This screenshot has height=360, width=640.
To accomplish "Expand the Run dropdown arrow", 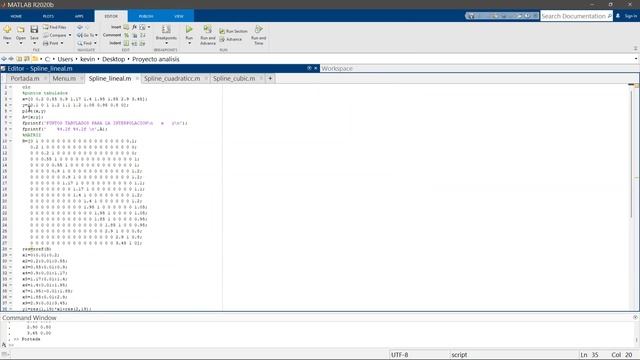I will pos(189,43).
